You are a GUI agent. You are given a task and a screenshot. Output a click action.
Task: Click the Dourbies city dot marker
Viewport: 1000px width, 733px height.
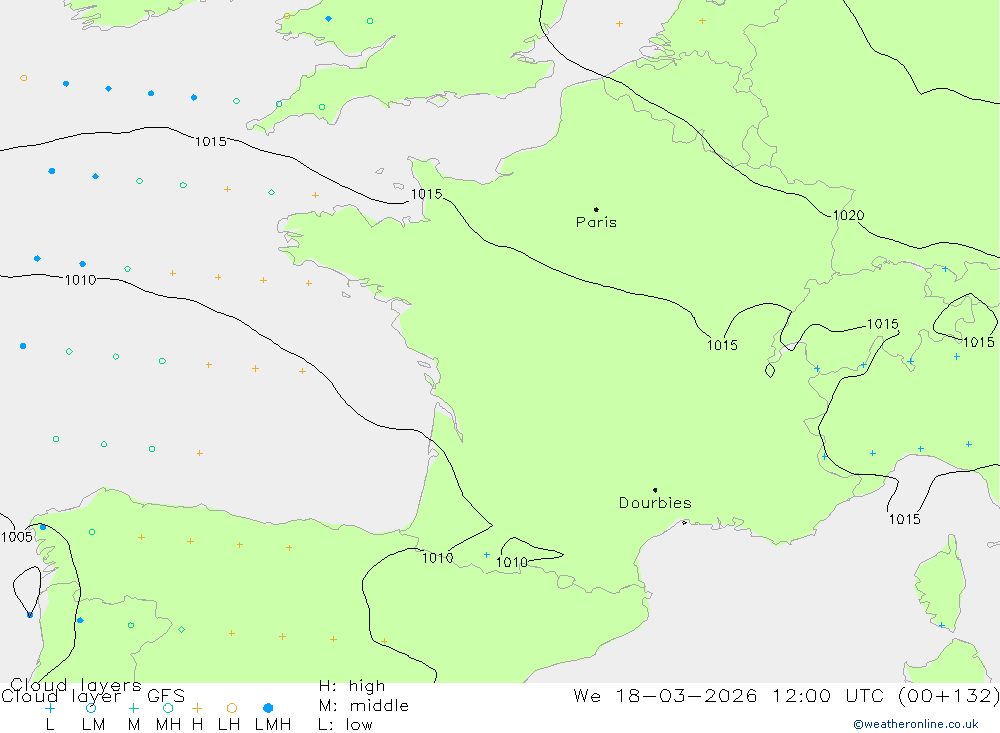pyautogui.click(x=655, y=490)
